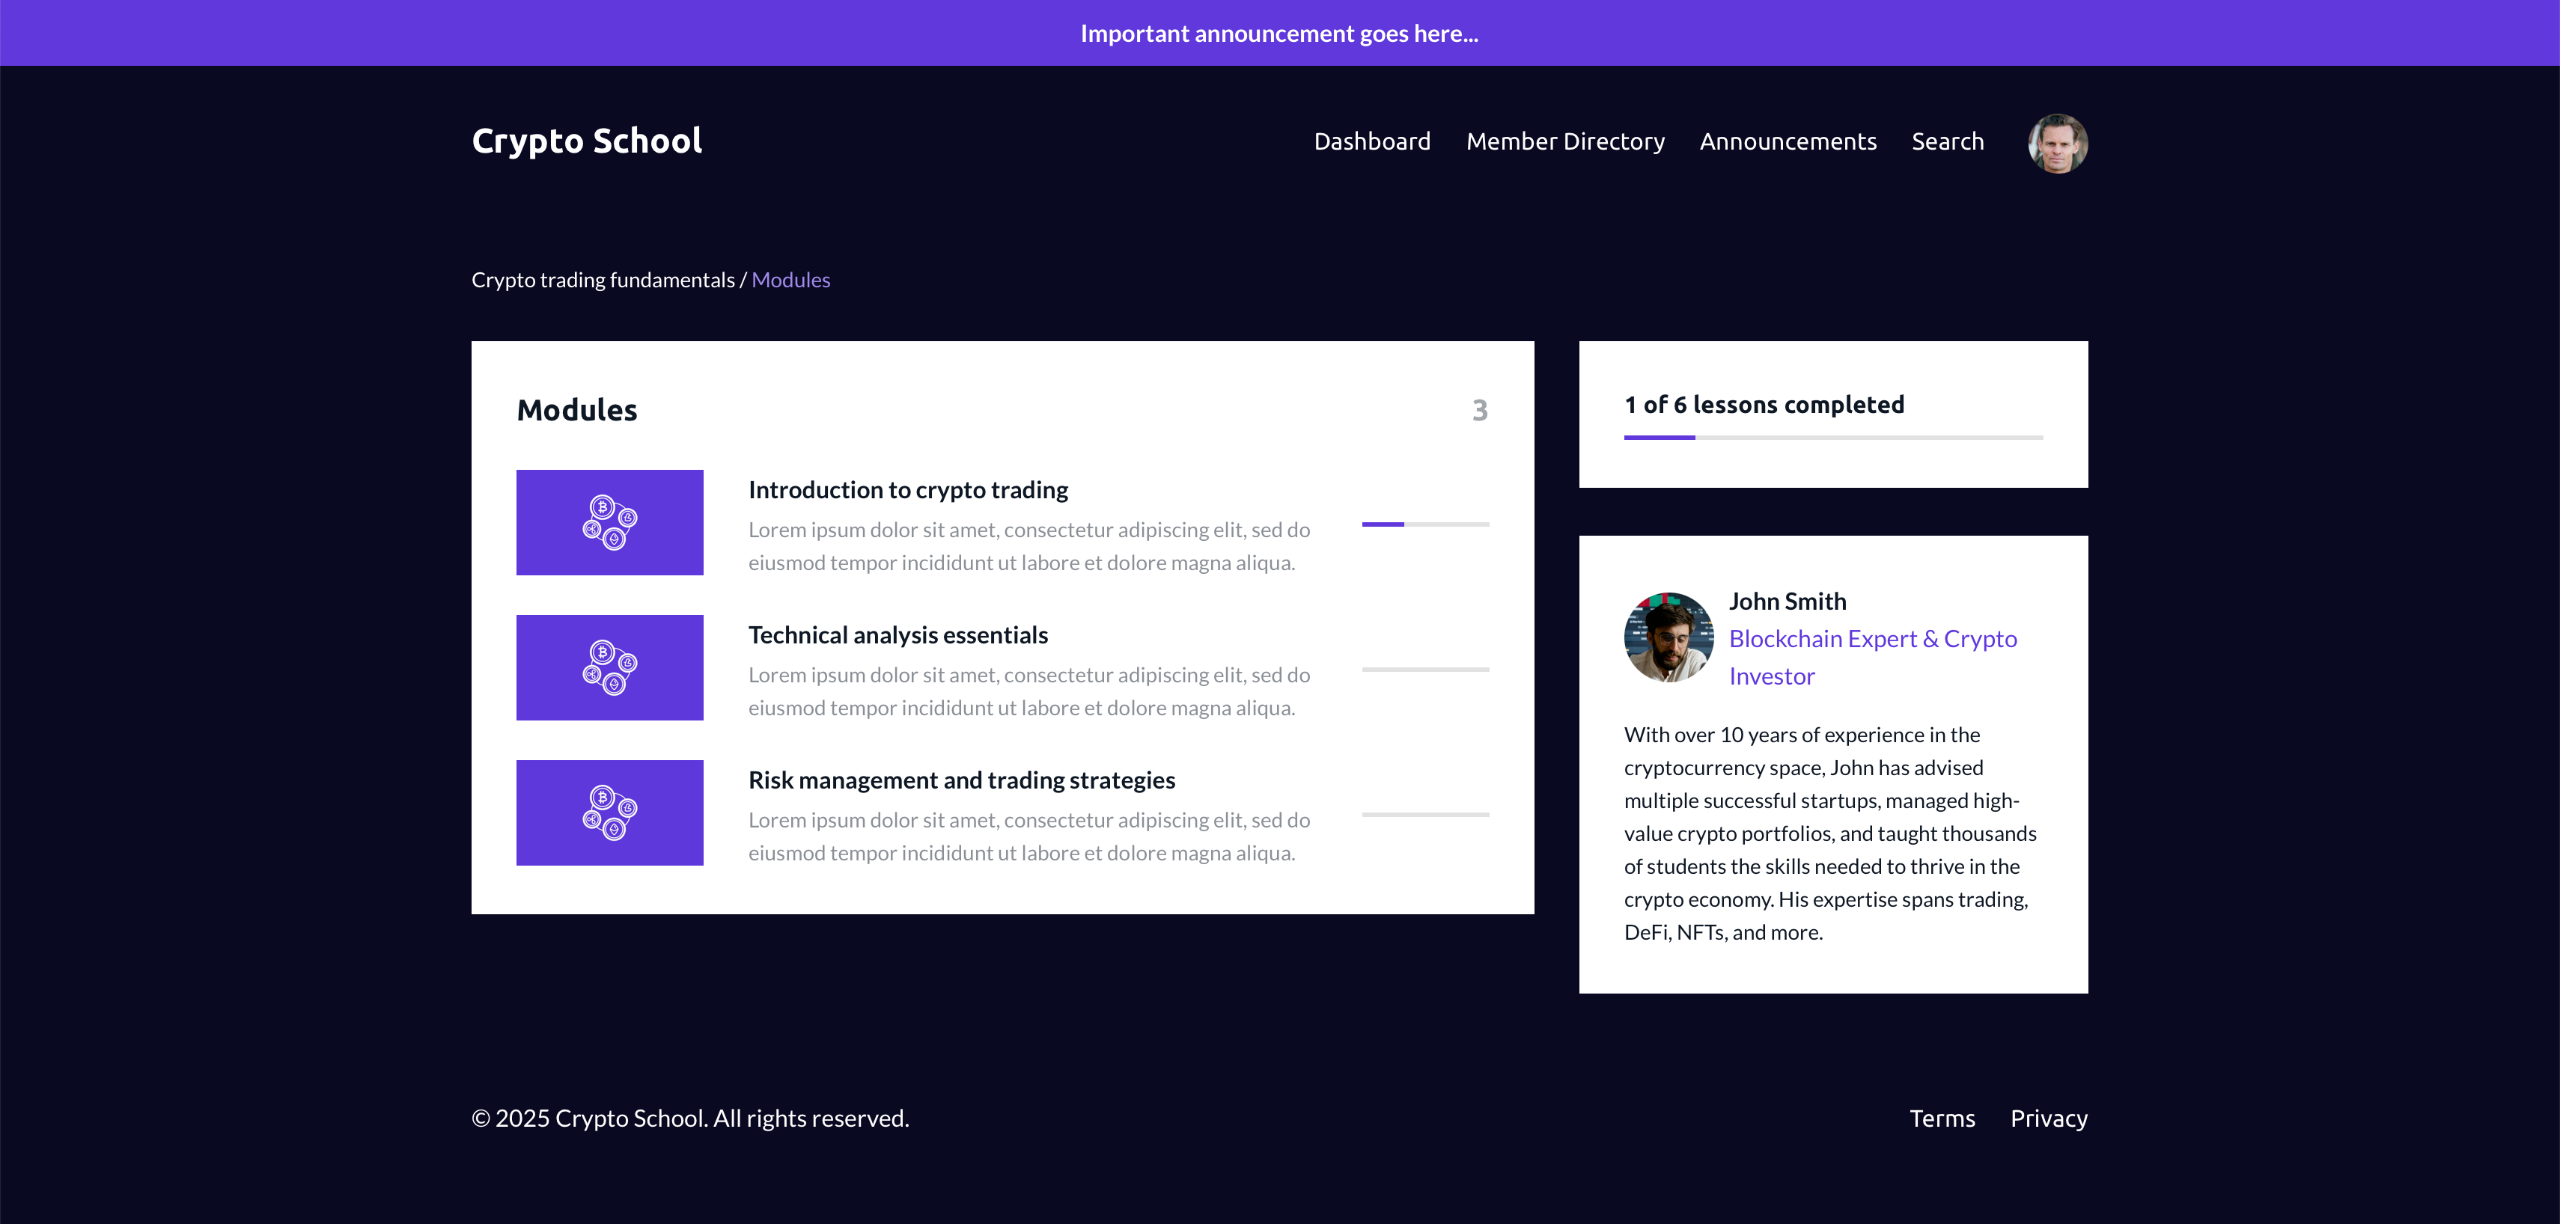The height and width of the screenshot is (1224, 2560).
Task: Open the Terms footer link
Action: [x=1941, y=1118]
